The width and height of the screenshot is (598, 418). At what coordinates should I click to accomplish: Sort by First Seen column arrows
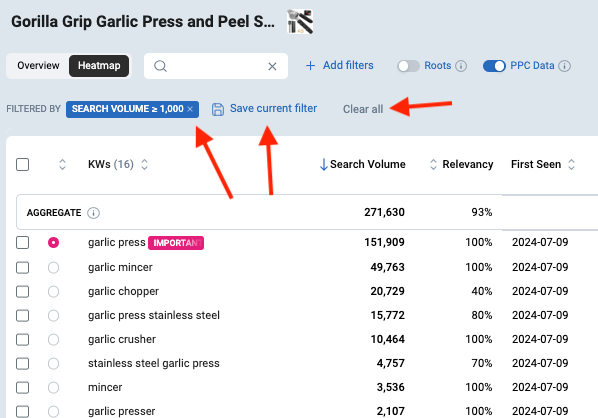click(x=571, y=164)
